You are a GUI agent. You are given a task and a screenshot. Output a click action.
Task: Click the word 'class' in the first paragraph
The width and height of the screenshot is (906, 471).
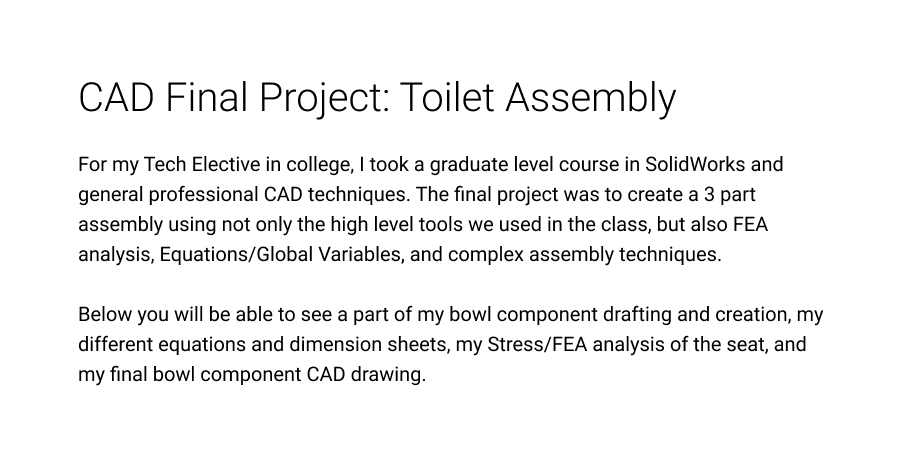pyautogui.click(x=651, y=224)
